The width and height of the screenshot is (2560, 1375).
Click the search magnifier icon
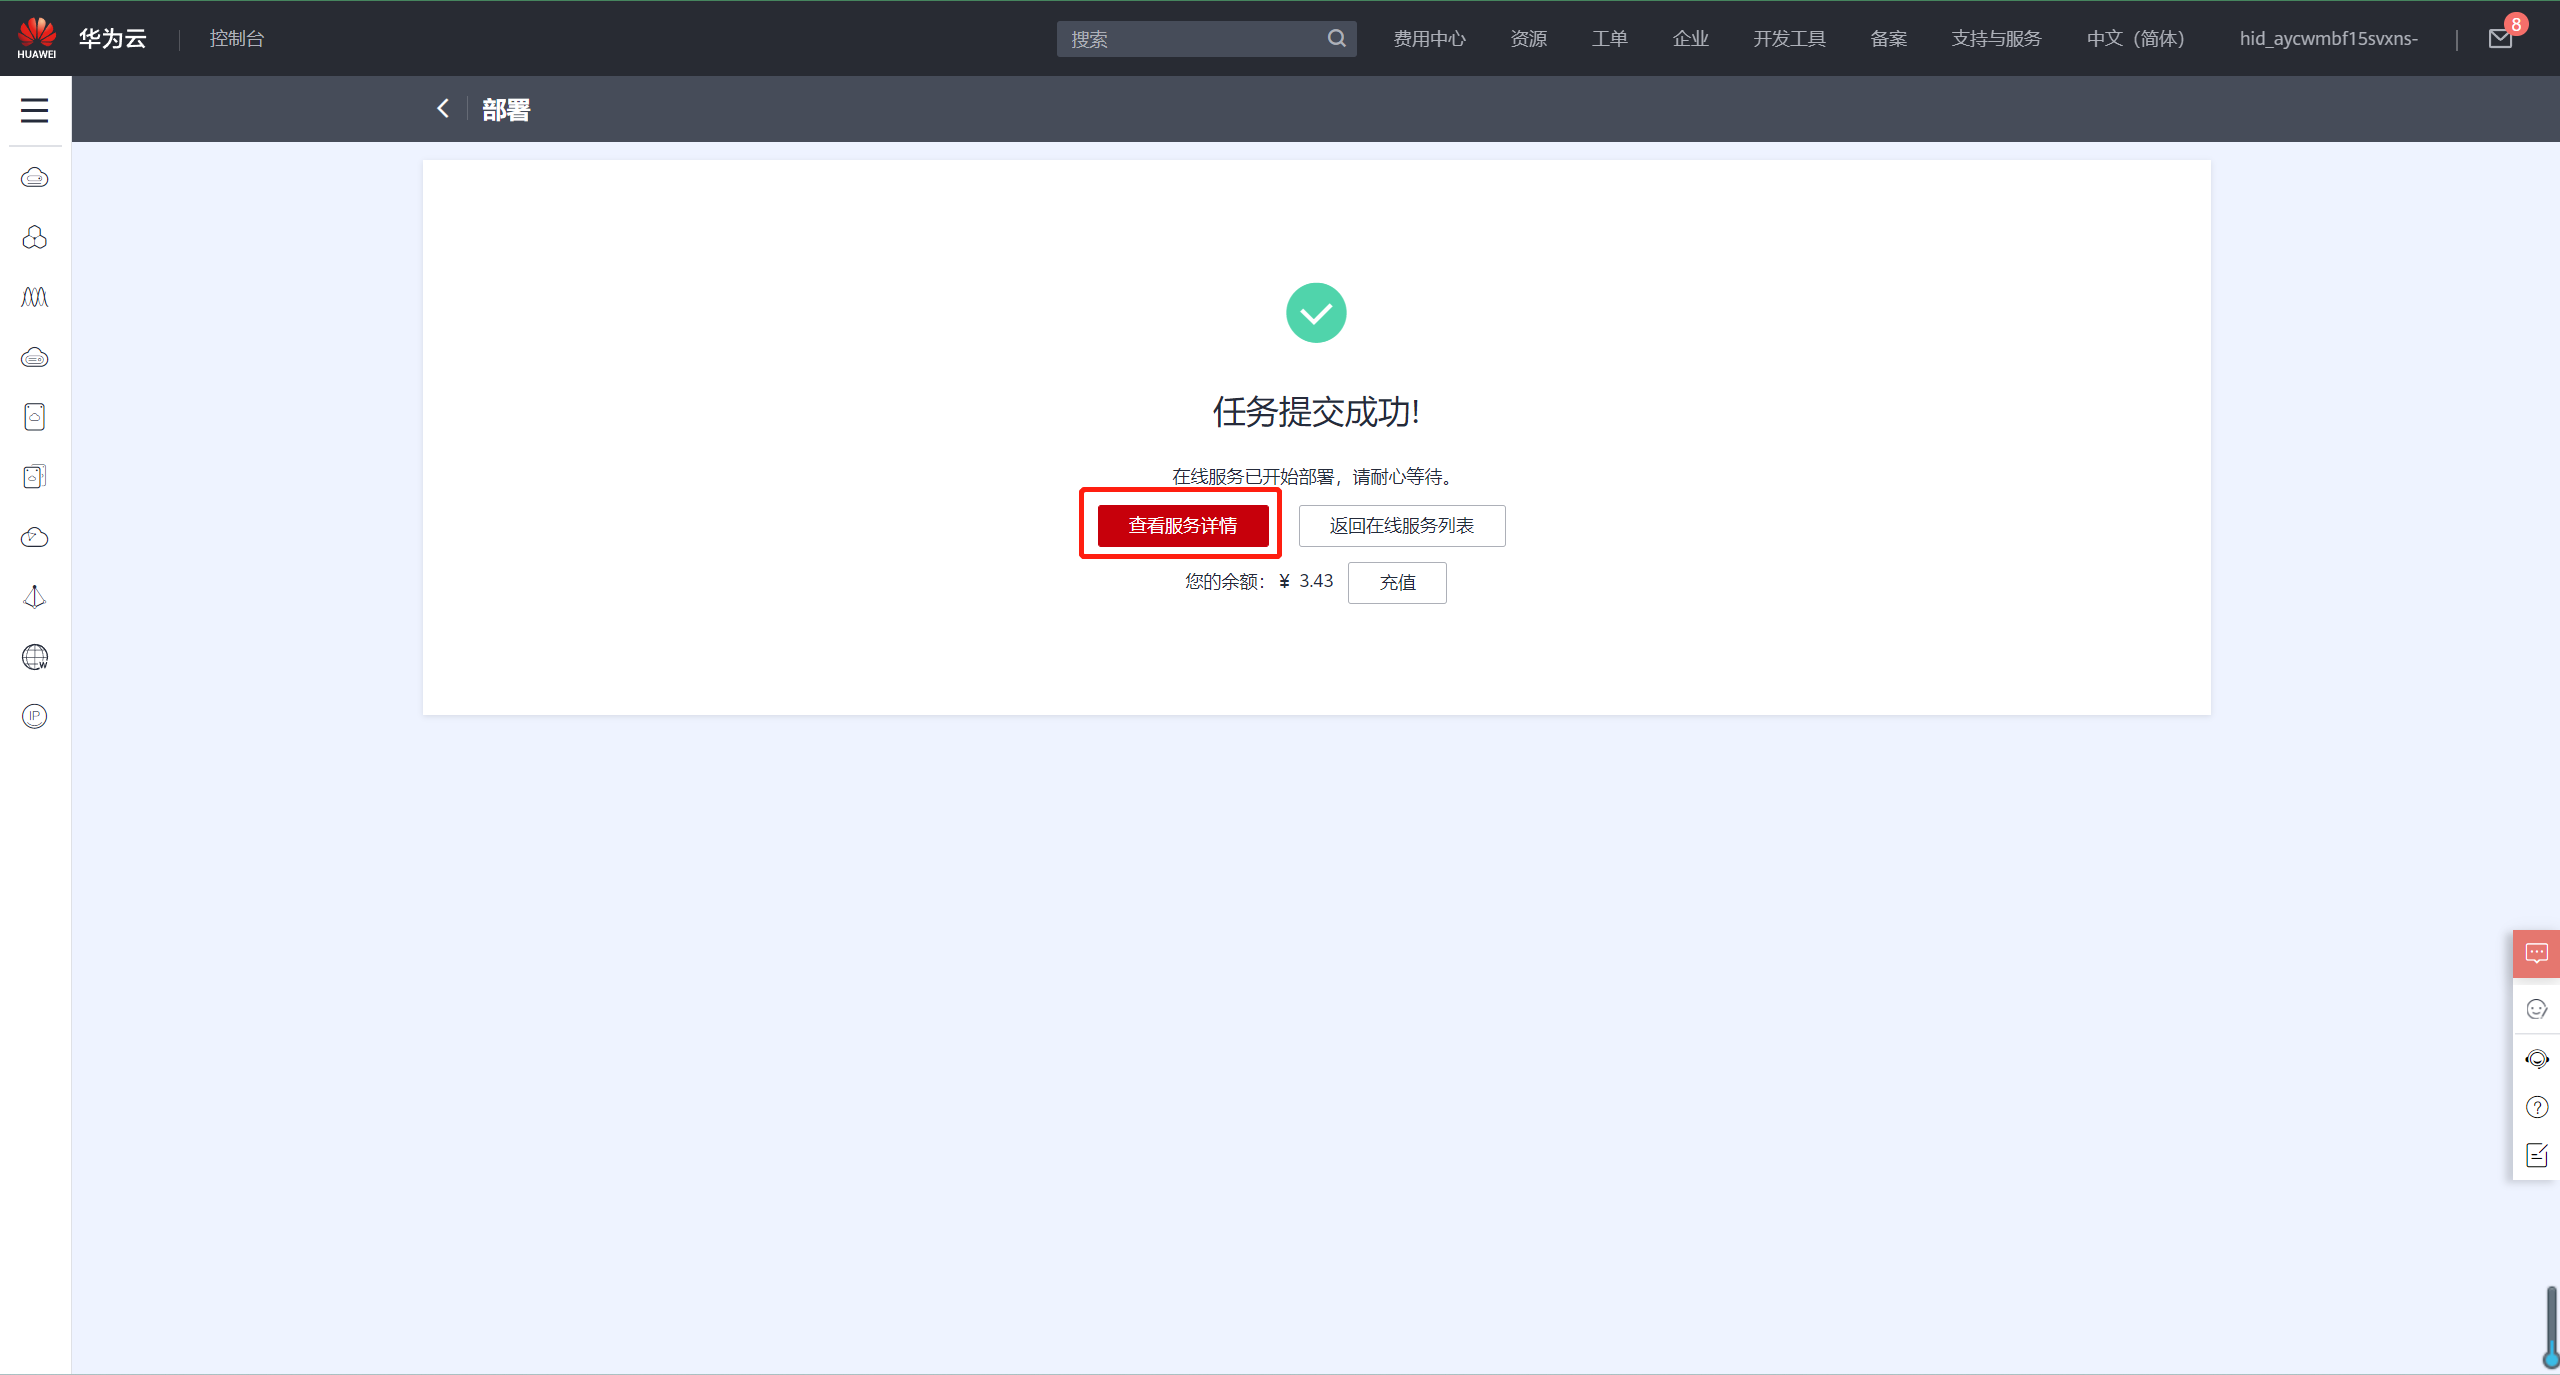coord(1336,39)
